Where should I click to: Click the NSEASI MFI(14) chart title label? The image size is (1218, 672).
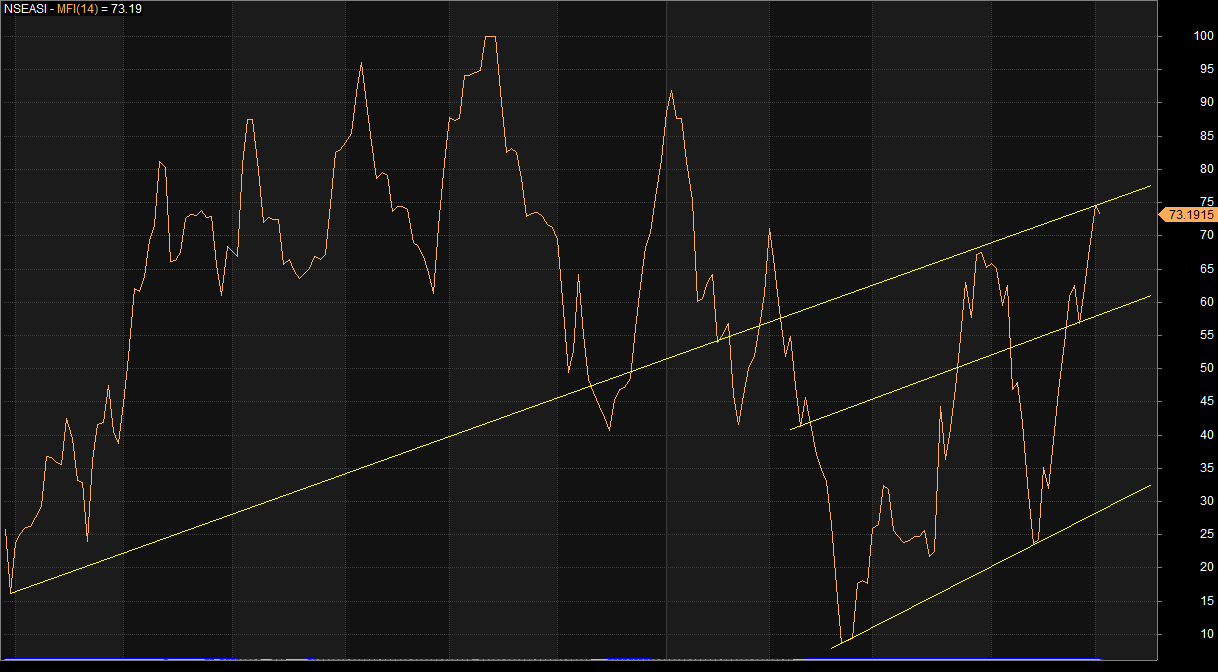[x=75, y=8]
